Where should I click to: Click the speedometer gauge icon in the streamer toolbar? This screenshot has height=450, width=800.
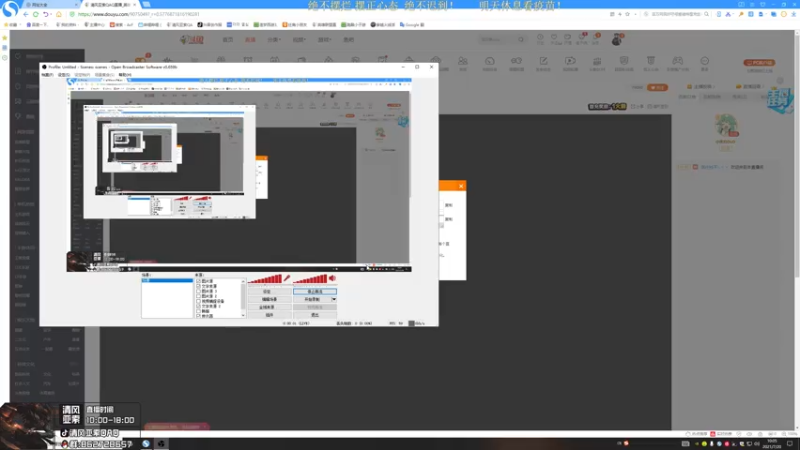coord(490,62)
